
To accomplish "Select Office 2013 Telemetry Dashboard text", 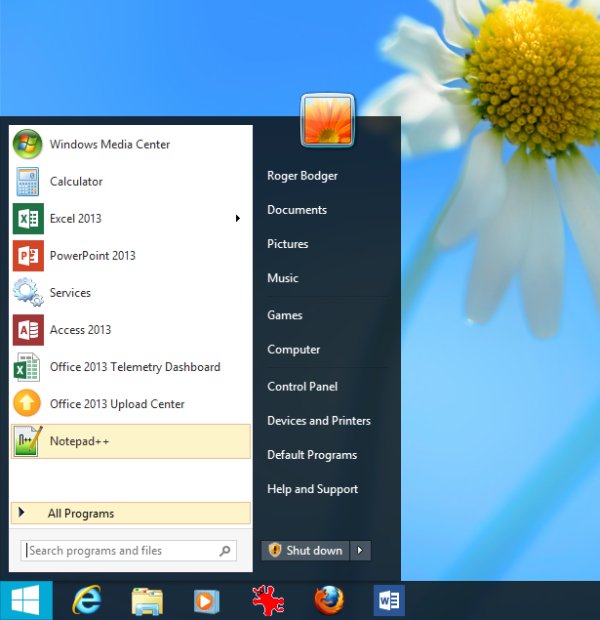I will click(135, 367).
